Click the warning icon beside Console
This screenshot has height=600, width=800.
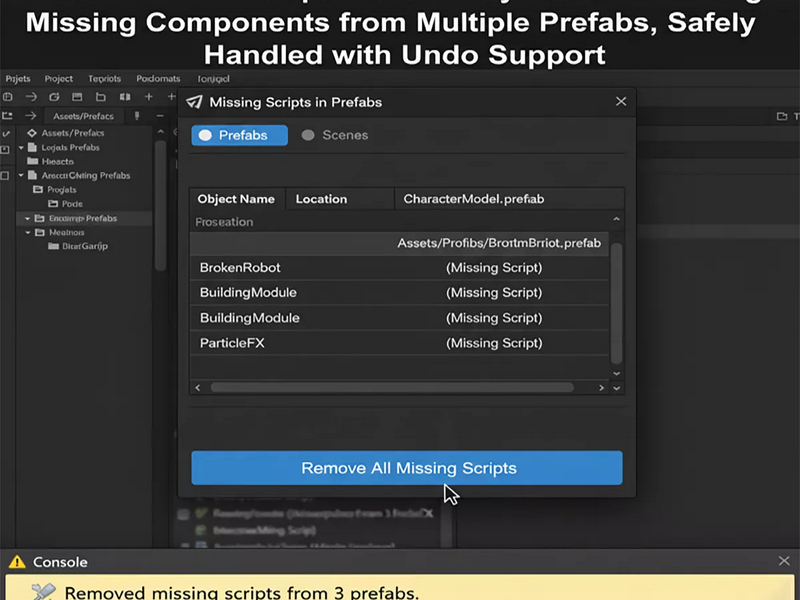tap(17, 562)
